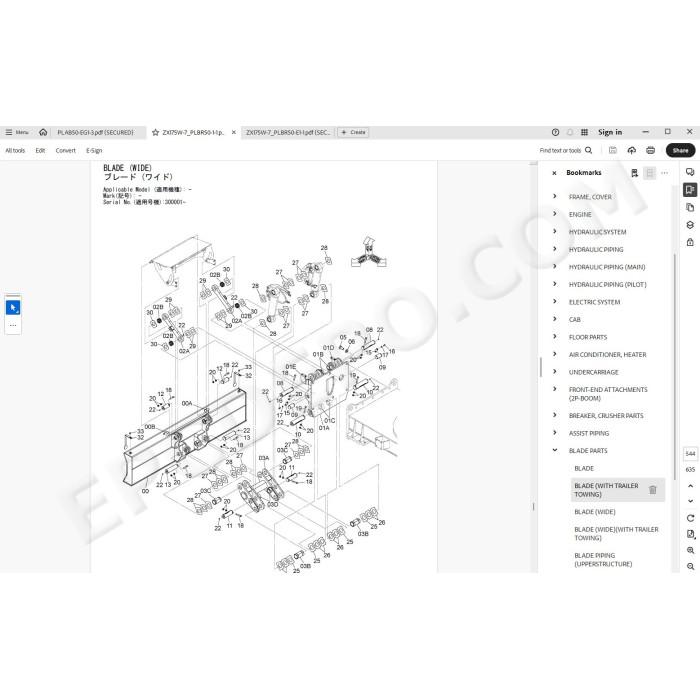Open the apps grid launcher
This screenshot has height=700, width=700.
click(584, 132)
